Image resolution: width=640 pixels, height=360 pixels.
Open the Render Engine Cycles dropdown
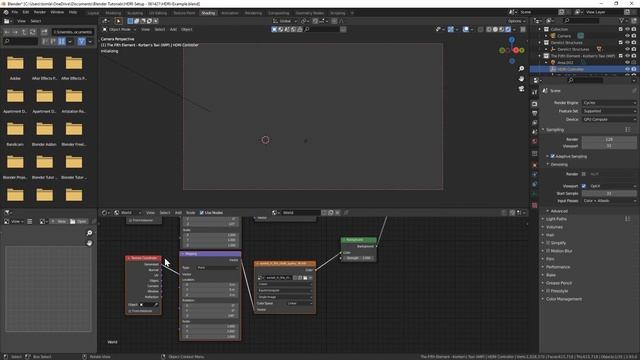coord(609,103)
